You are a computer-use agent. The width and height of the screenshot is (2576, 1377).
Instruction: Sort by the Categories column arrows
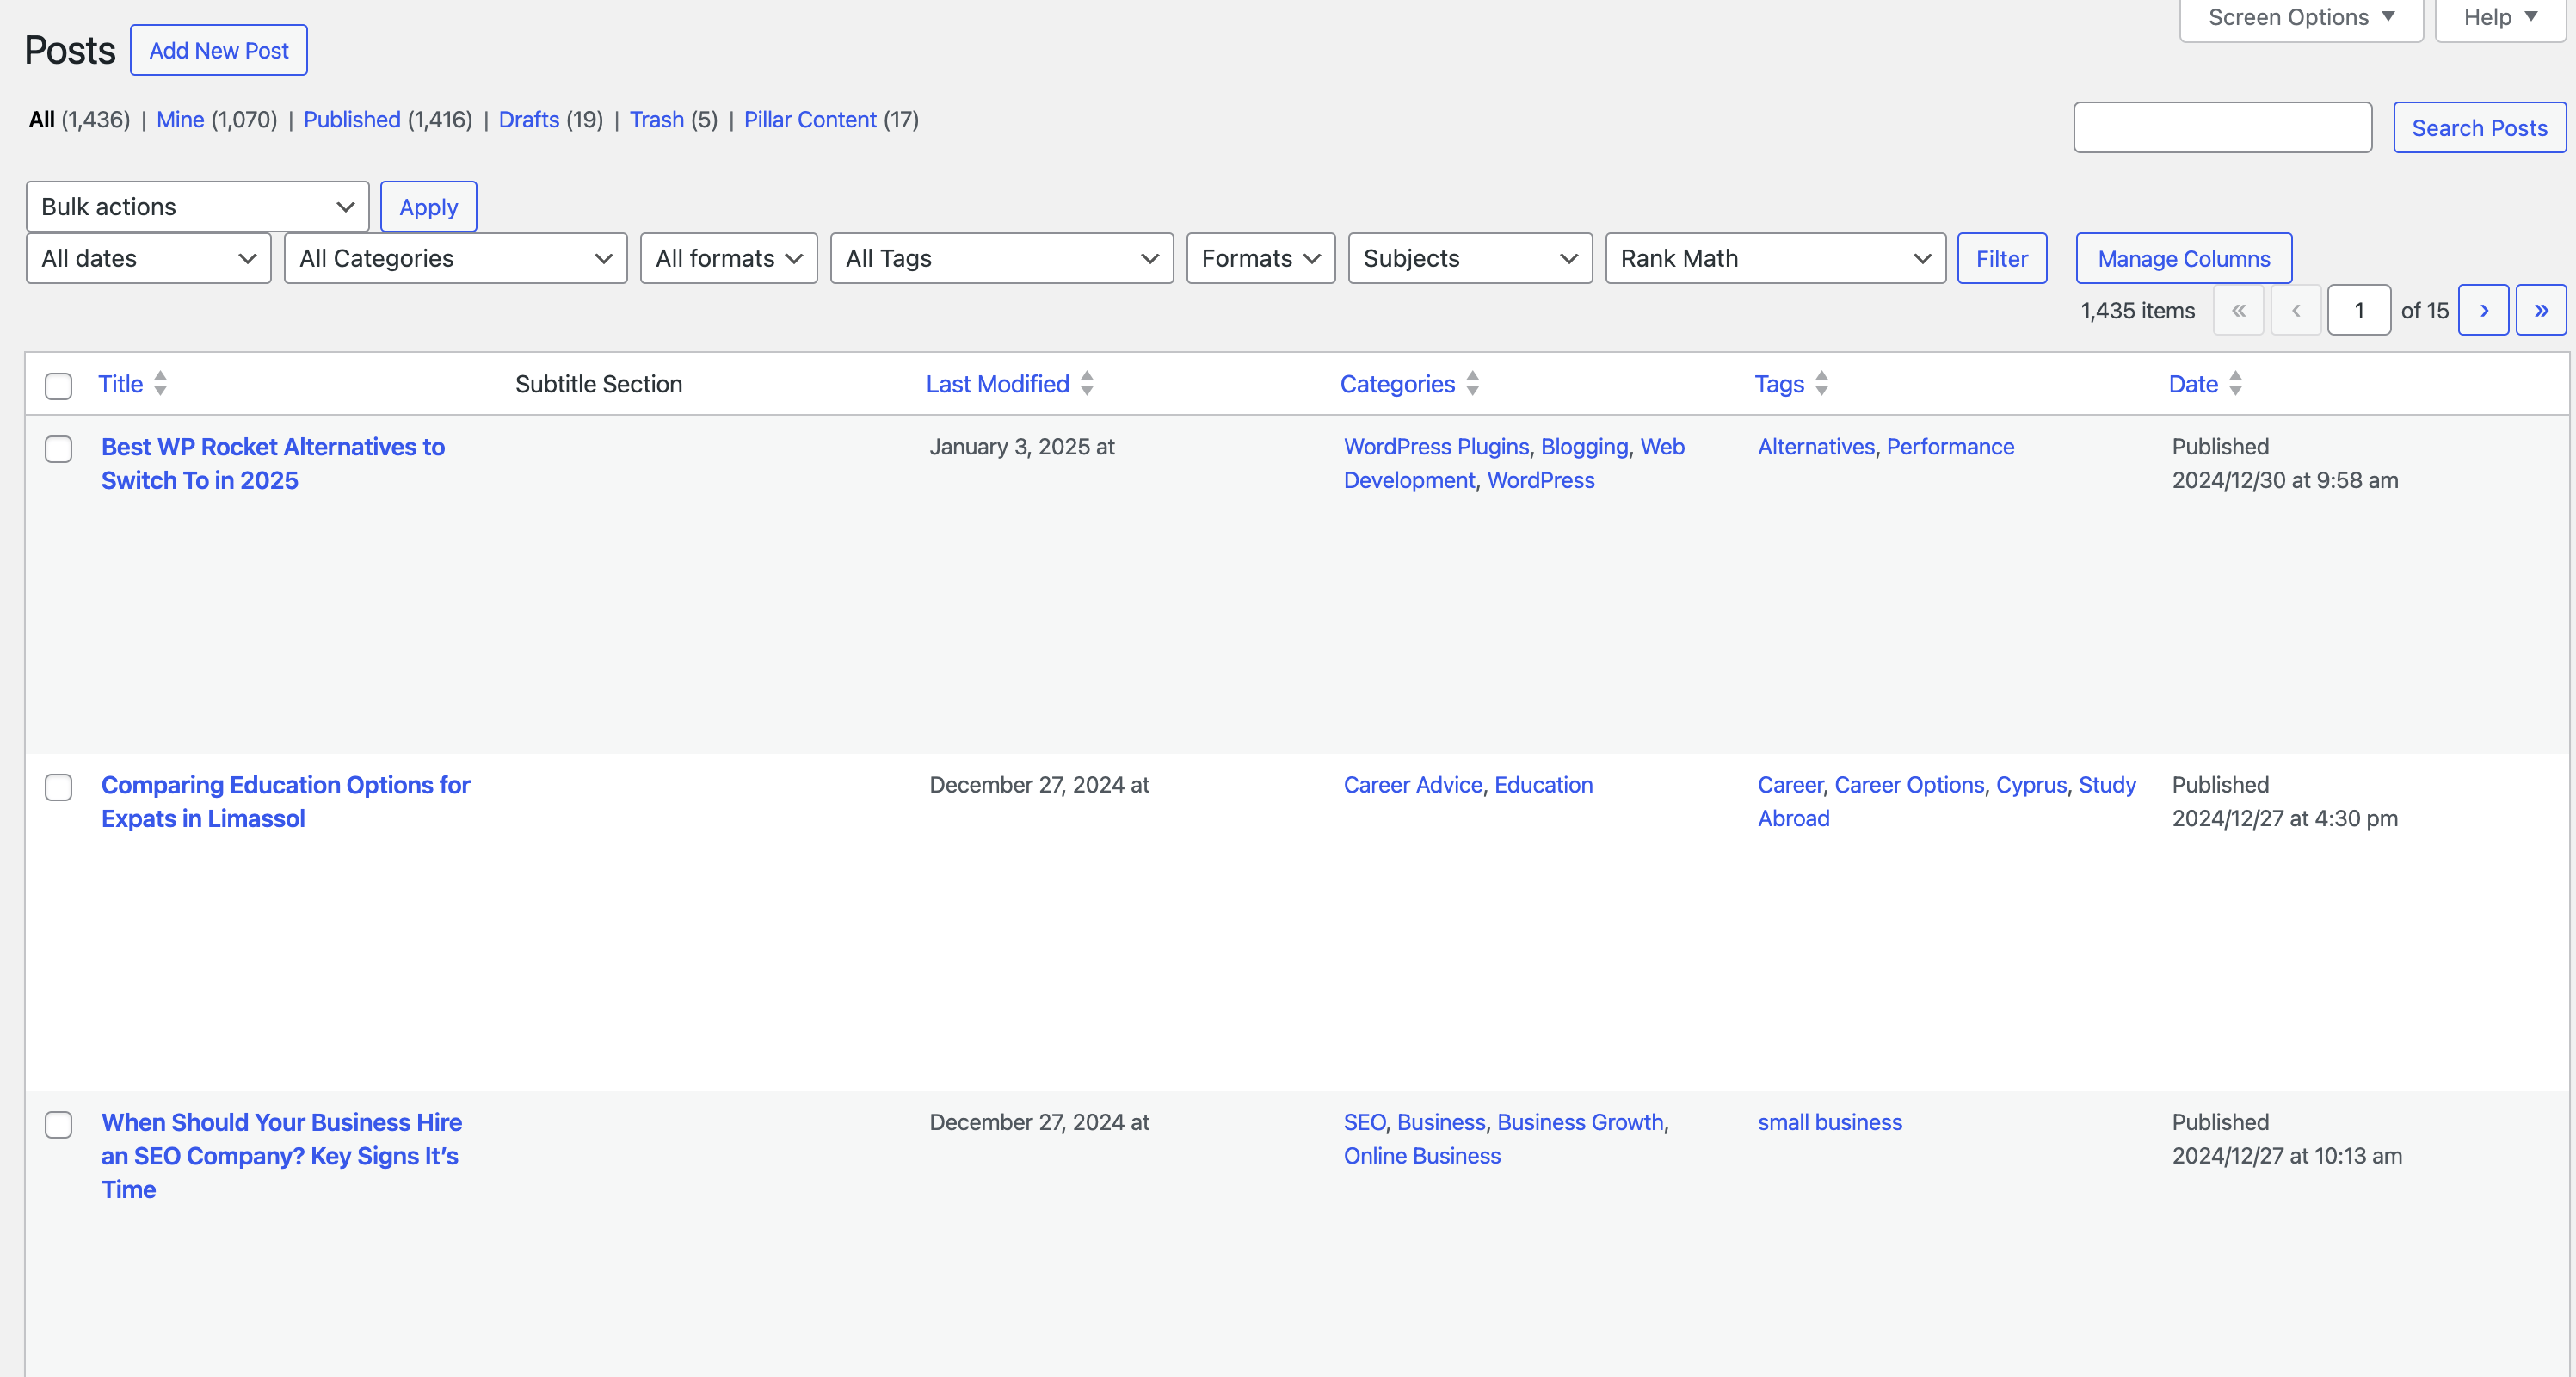coord(1471,383)
